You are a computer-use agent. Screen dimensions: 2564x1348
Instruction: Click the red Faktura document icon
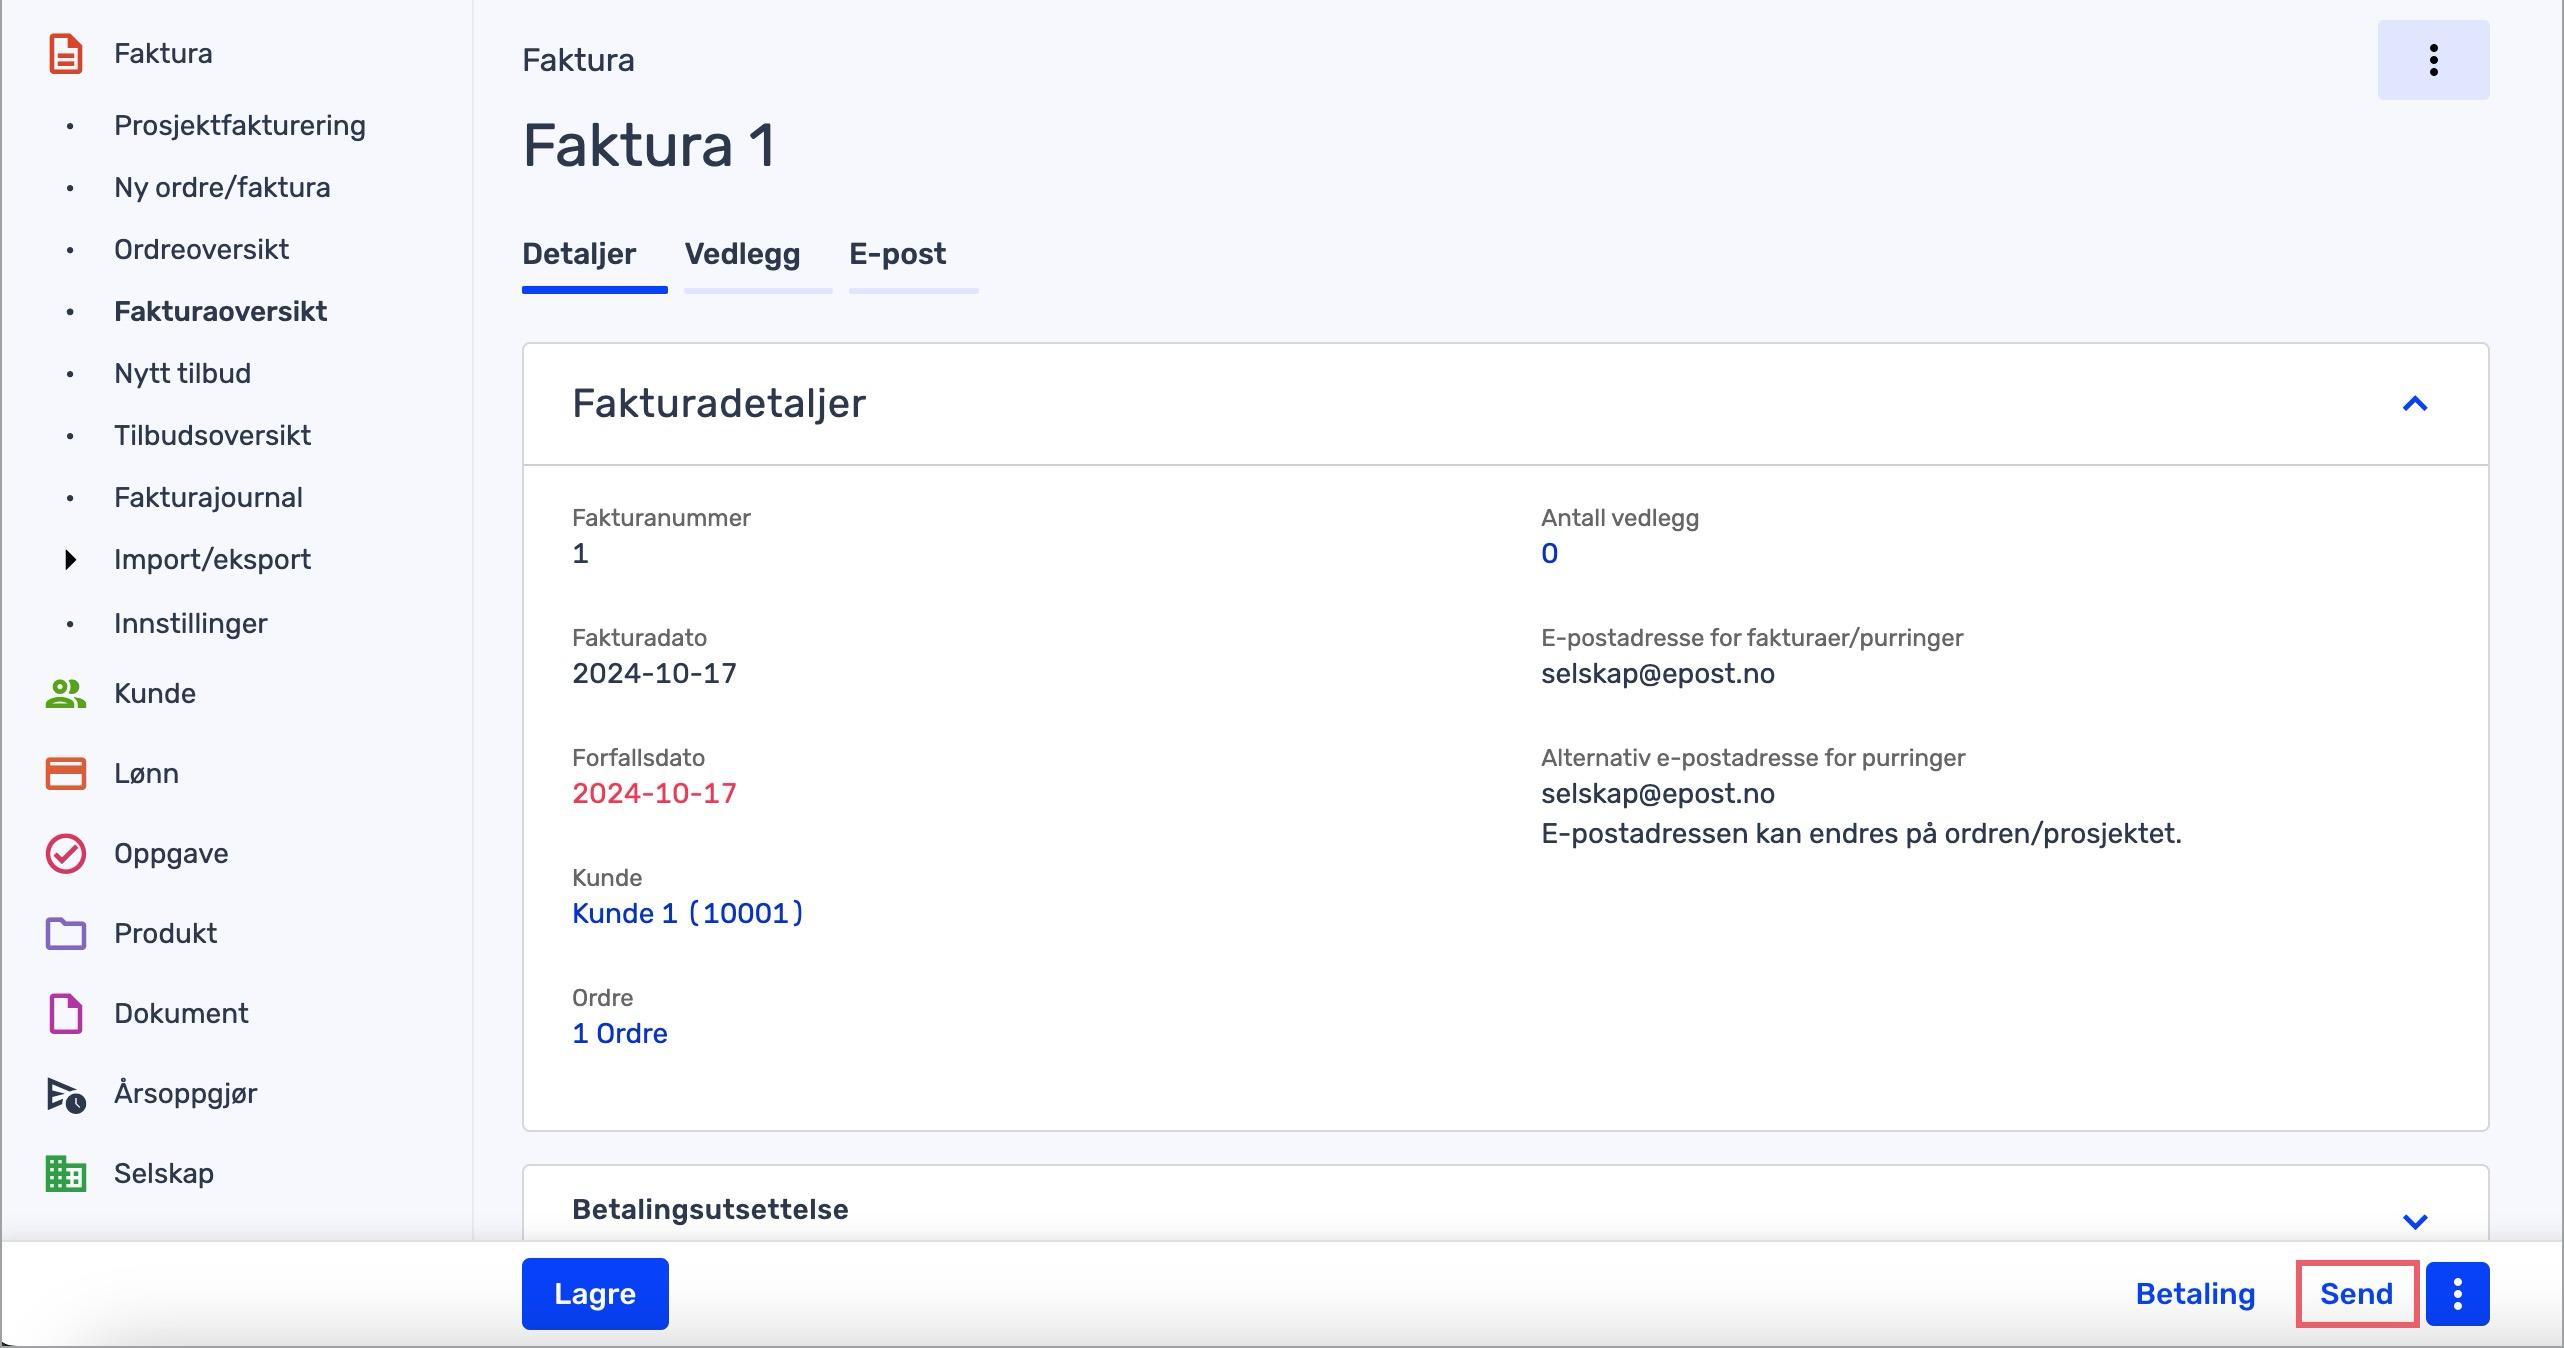(x=66, y=54)
